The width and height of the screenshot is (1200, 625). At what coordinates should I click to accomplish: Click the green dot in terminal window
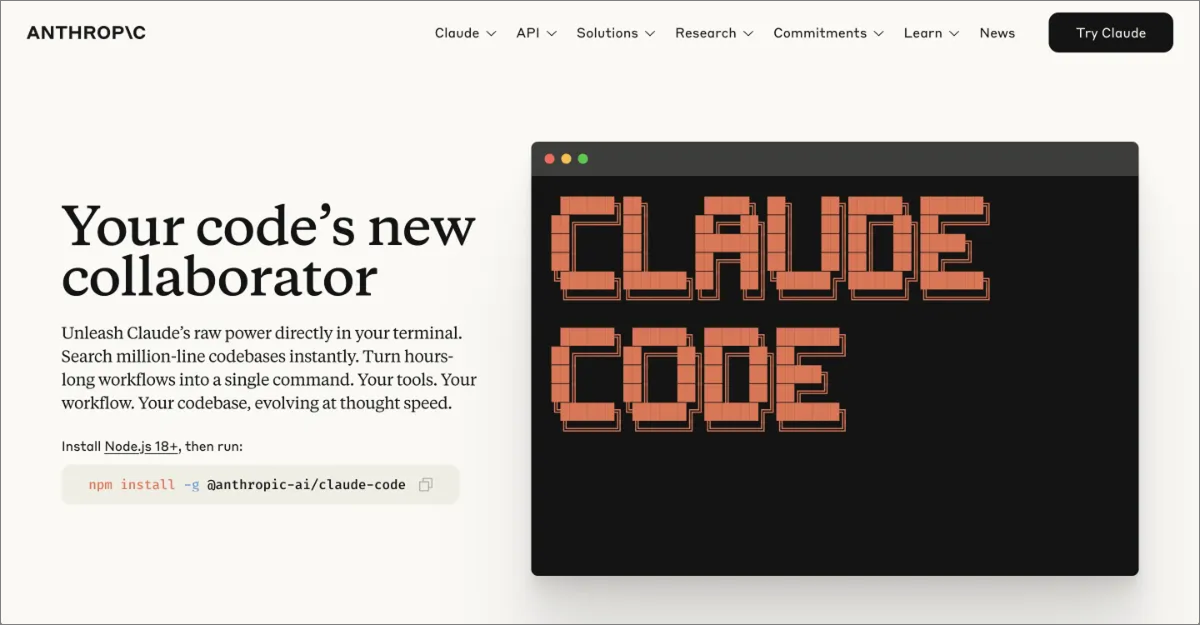pyautogui.click(x=583, y=159)
